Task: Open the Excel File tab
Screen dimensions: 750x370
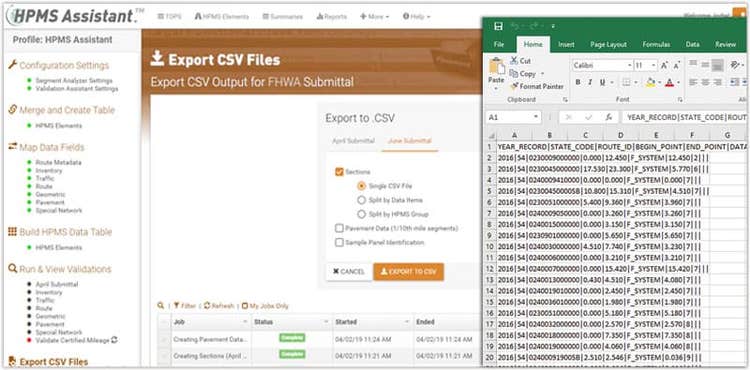Action: click(x=499, y=44)
